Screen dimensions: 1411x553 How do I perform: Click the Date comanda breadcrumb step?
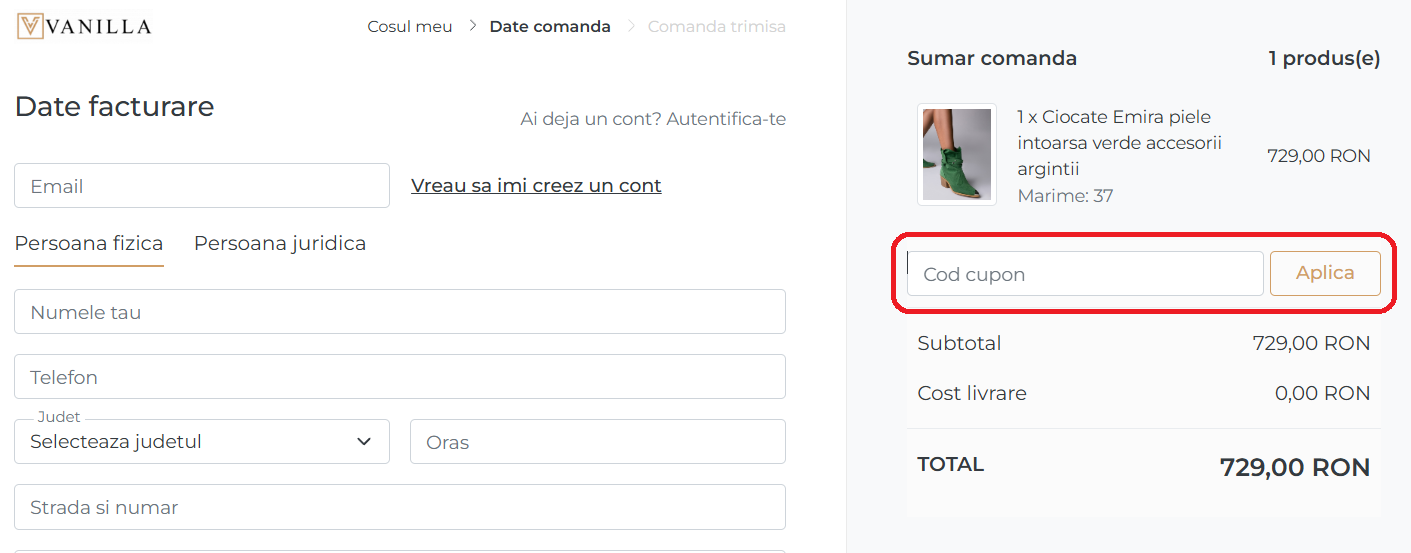click(550, 27)
